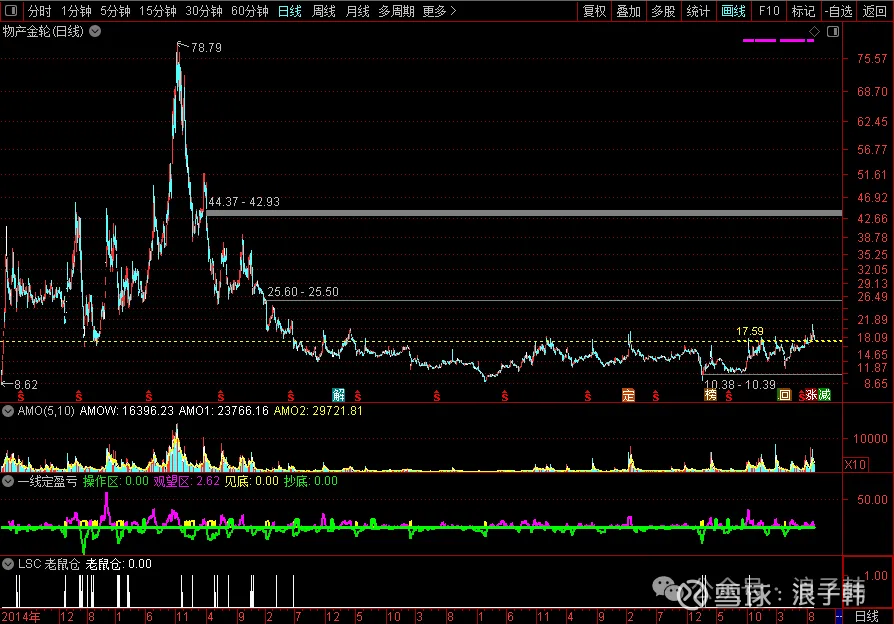Click the 返回 back button
This screenshot has height=624, width=894.
[874, 11]
